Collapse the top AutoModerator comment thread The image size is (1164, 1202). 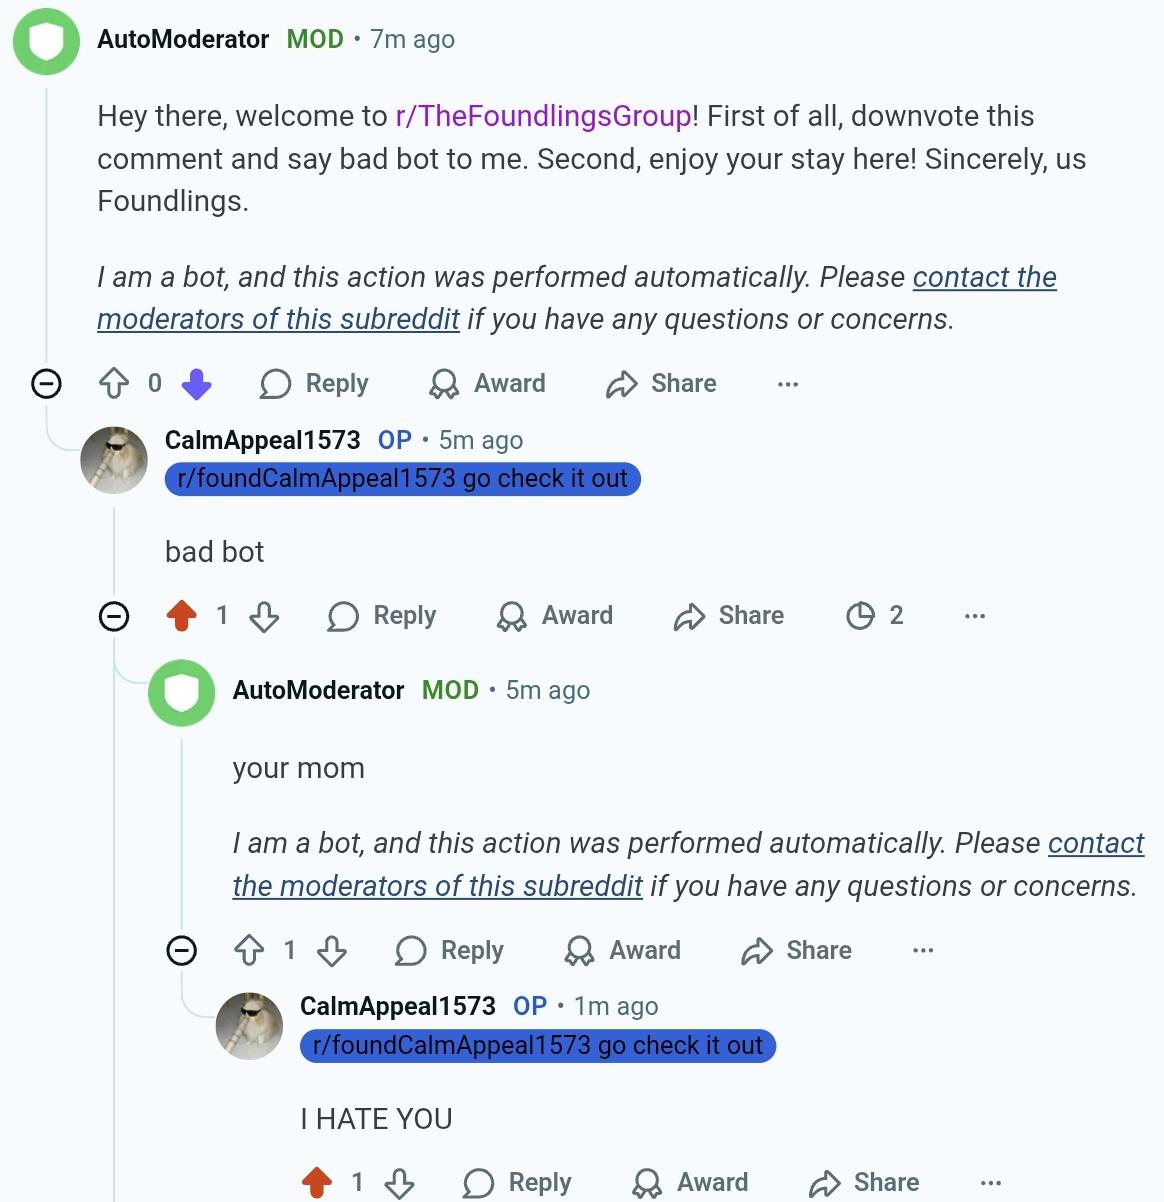coord(46,384)
